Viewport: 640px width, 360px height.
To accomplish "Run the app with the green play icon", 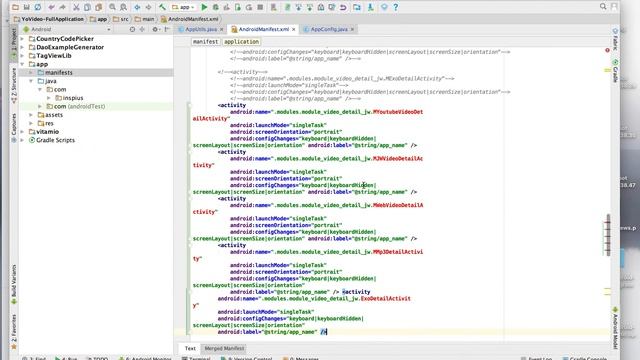I will tap(204, 7).
